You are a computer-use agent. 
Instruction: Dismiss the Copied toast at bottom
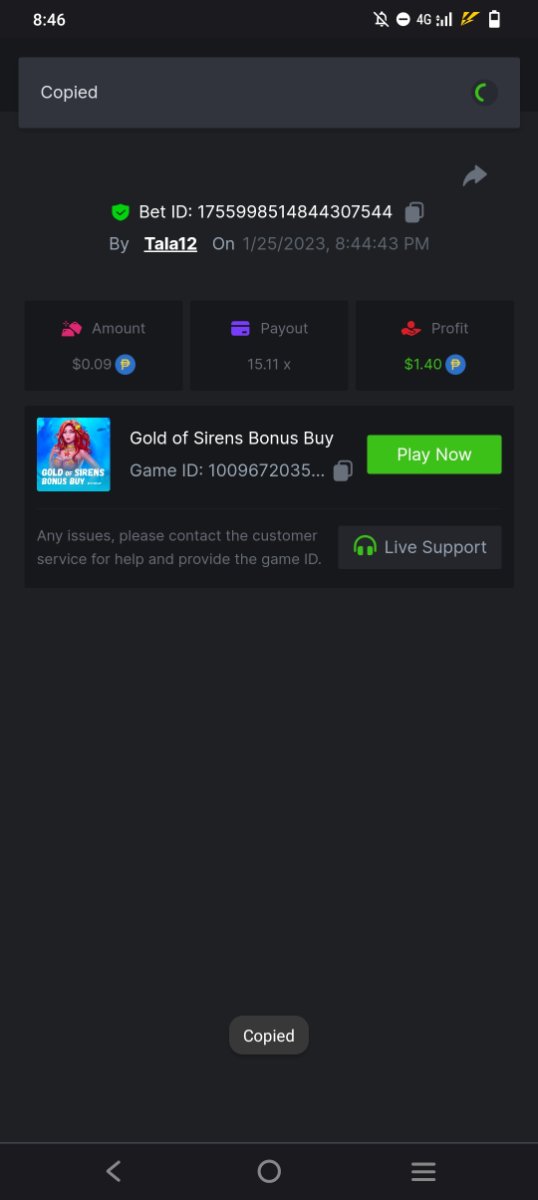tap(269, 1036)
